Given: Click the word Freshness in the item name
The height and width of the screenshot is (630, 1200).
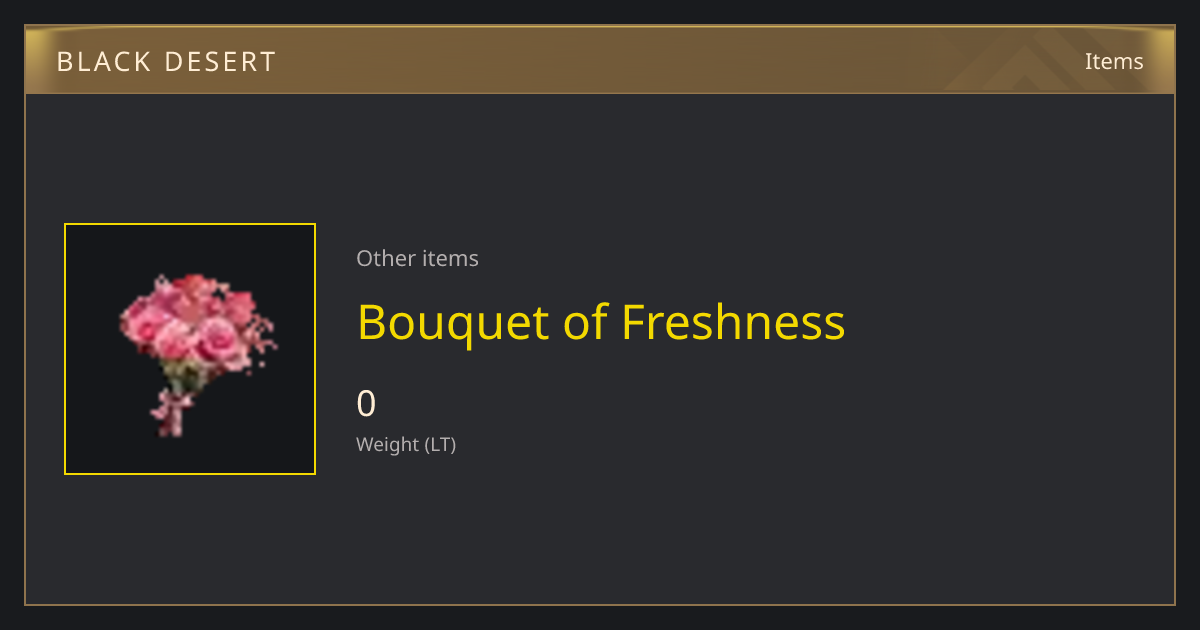Looking at the screenshot, I should click(733, 322).
